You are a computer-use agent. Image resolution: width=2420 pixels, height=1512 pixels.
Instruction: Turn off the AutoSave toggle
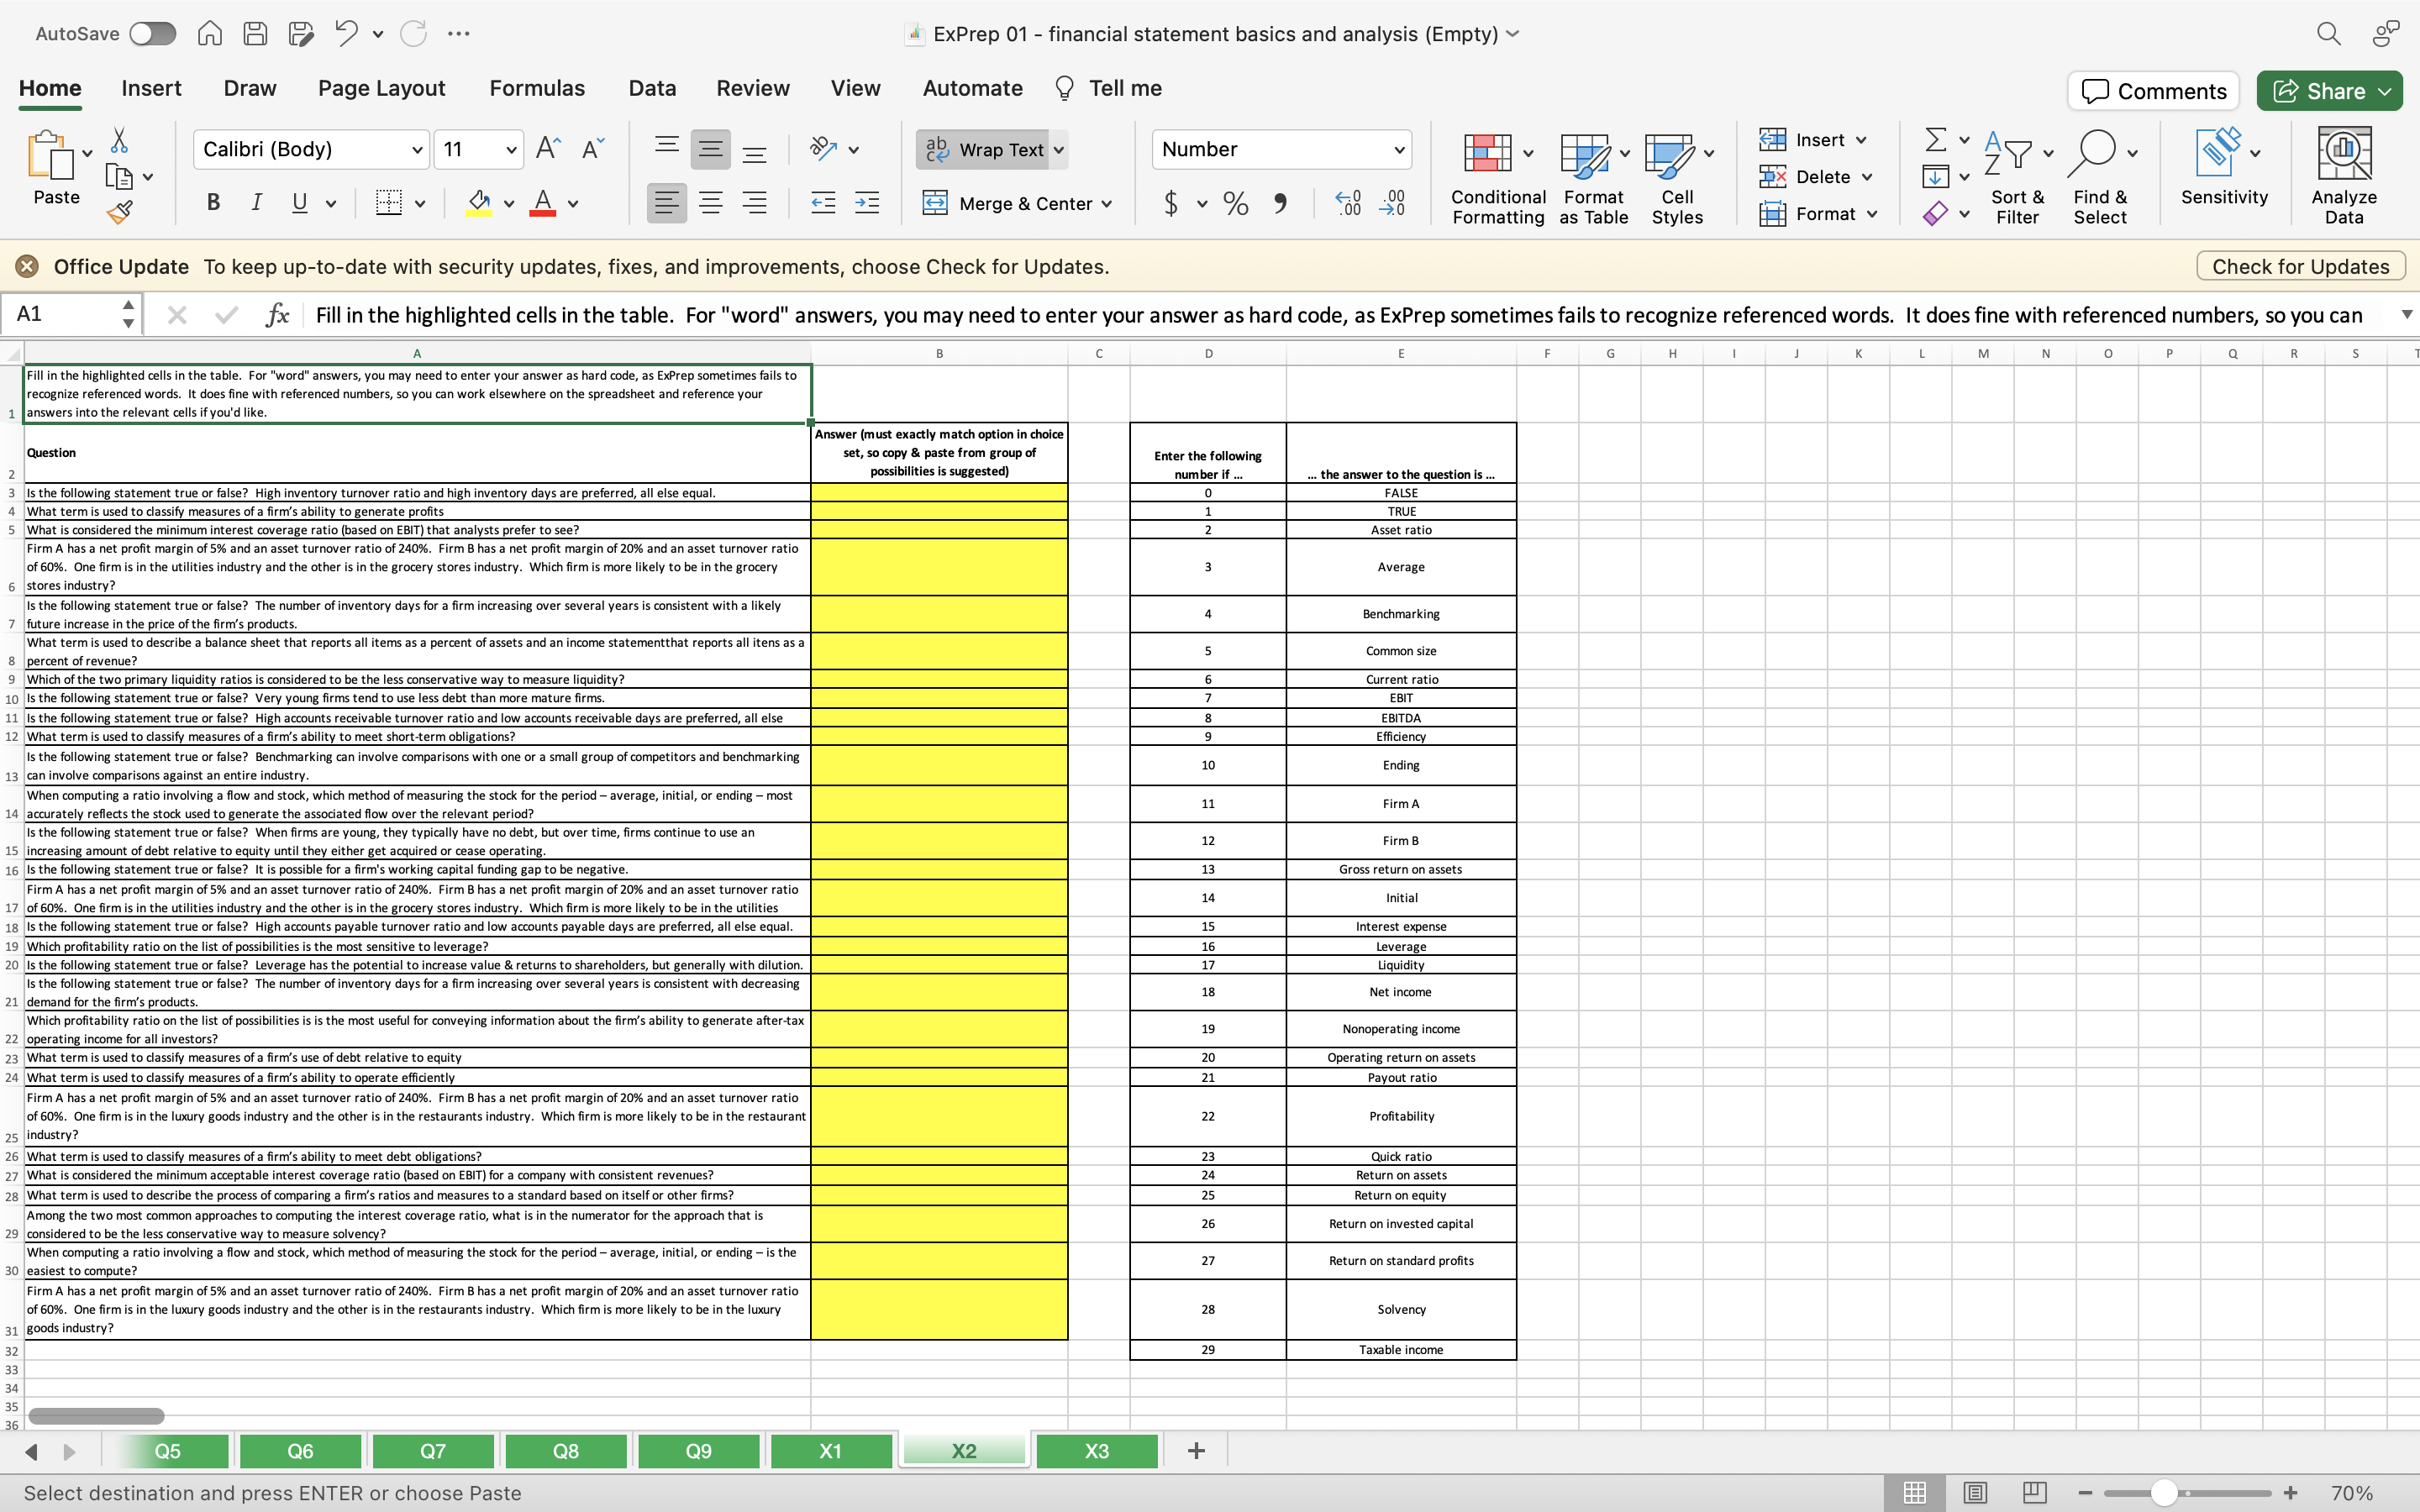click(152, 33)
